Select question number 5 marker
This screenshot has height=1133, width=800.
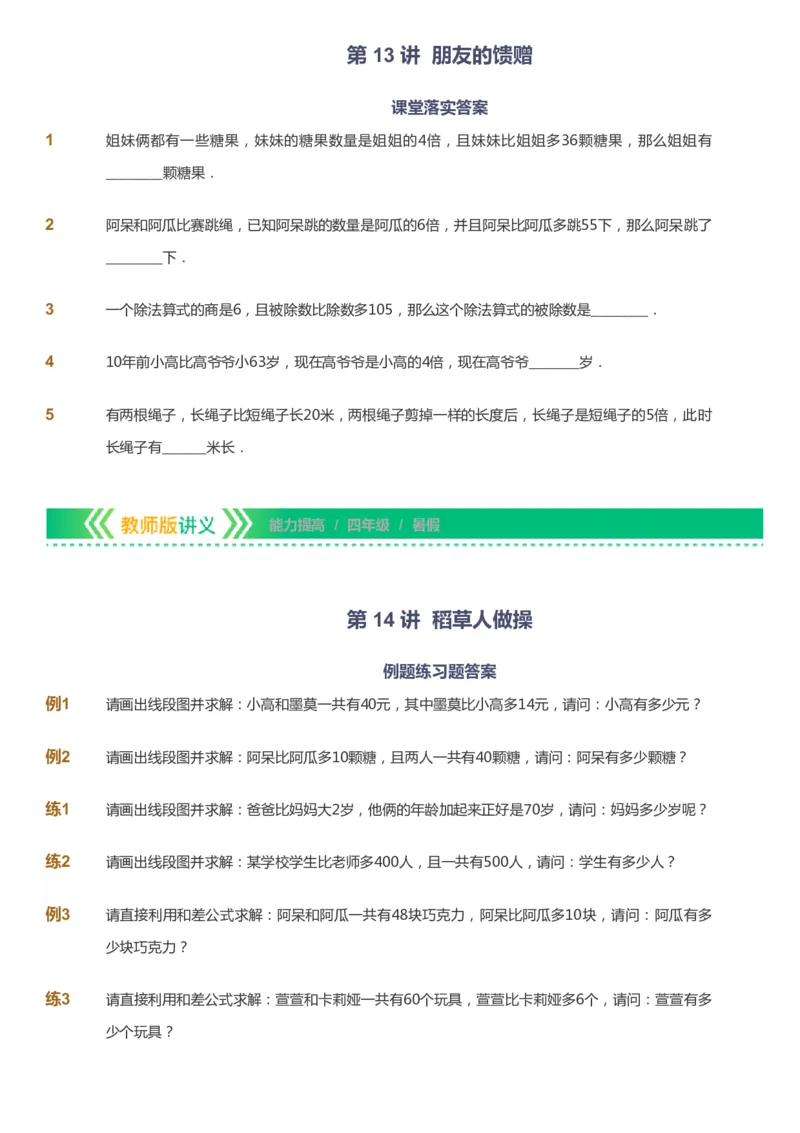[x=49, y=416]
